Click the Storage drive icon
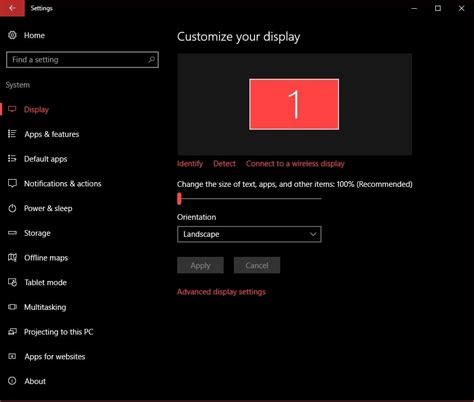The image size is (474, 402). point(12,233)
